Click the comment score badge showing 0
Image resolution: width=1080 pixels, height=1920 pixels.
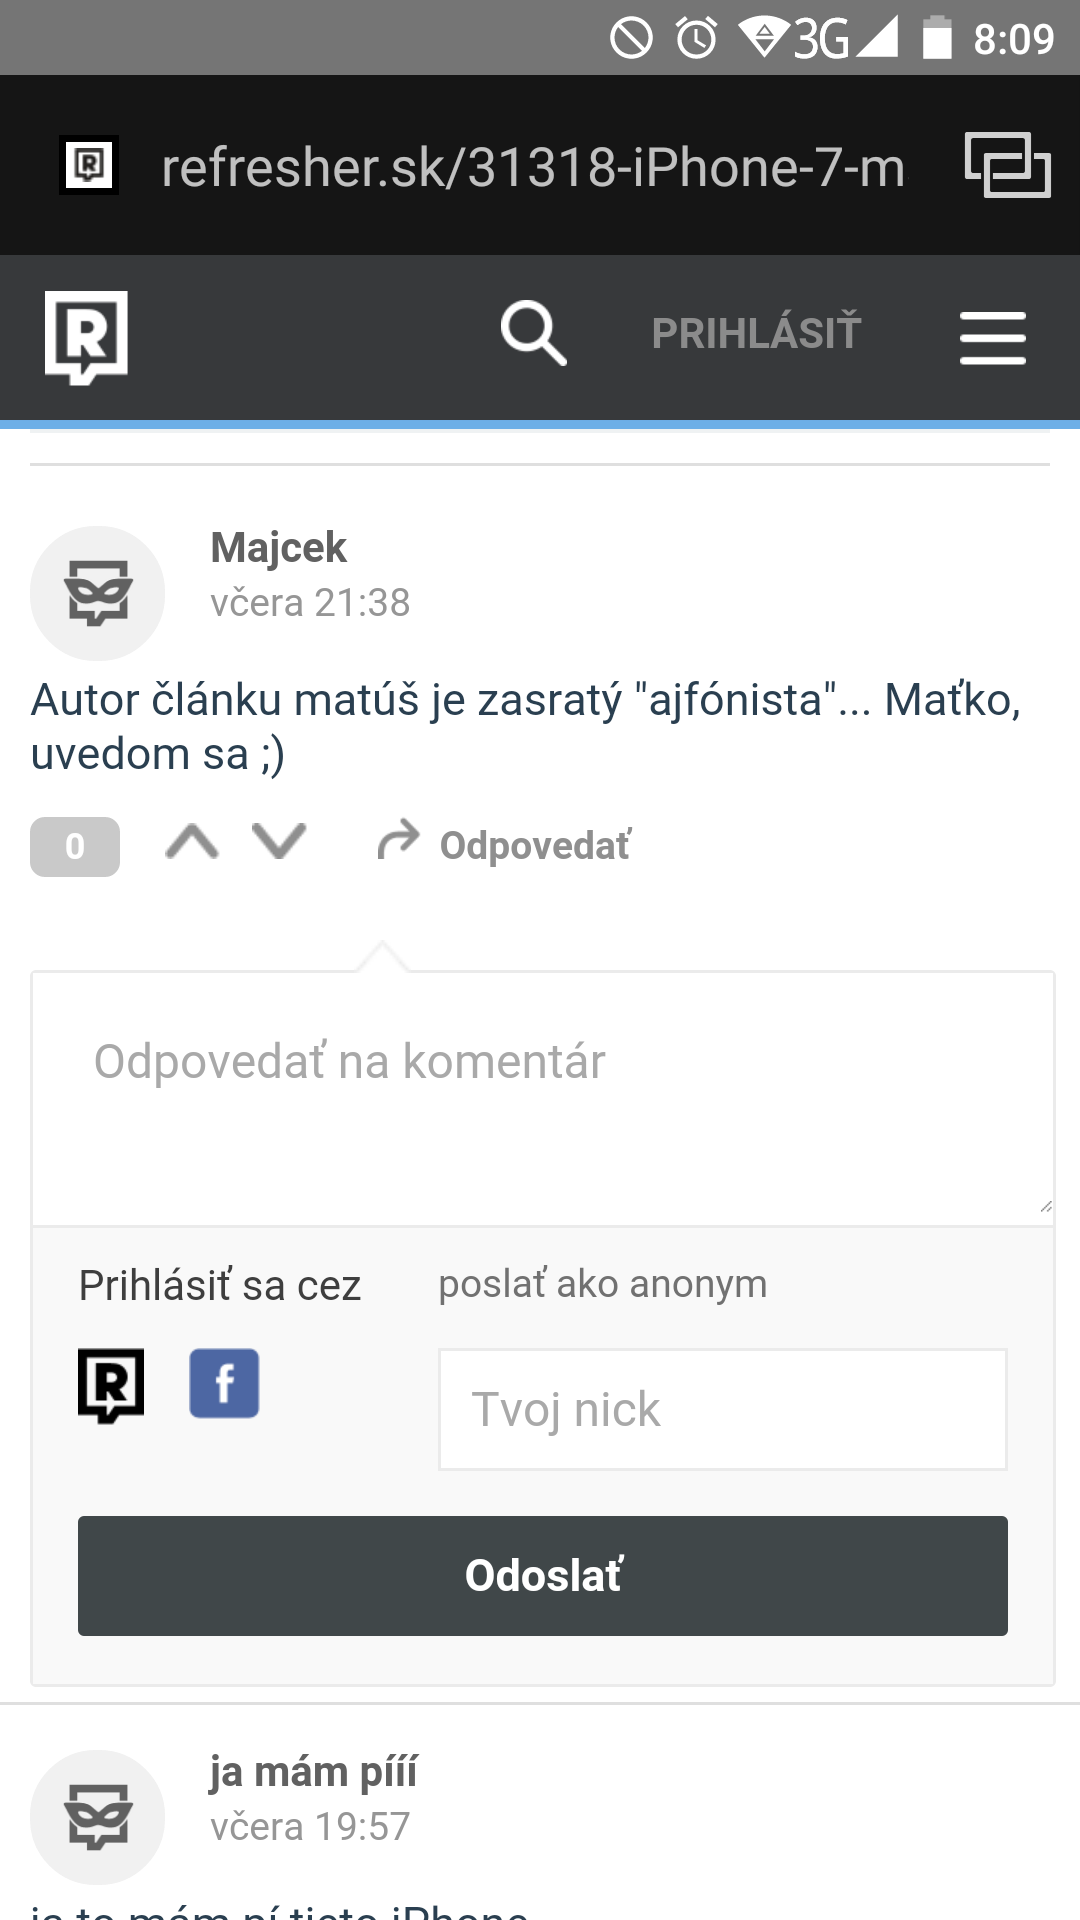pyautogui.click(x=75, y=847)
